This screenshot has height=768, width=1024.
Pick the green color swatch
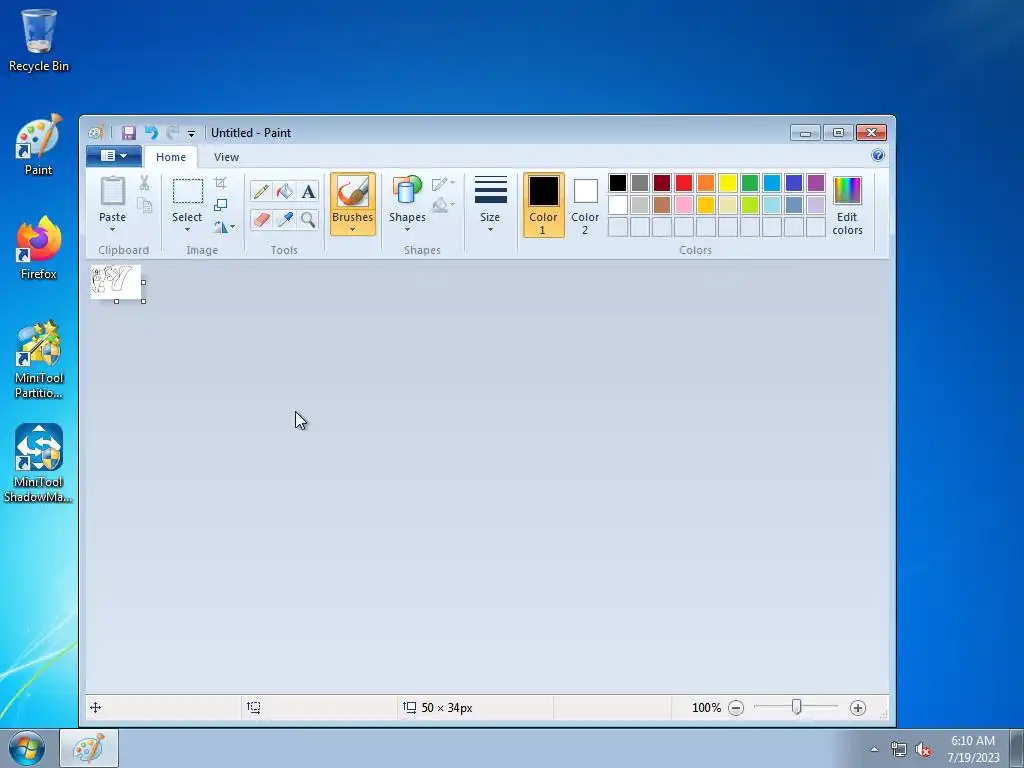point(750,183)
